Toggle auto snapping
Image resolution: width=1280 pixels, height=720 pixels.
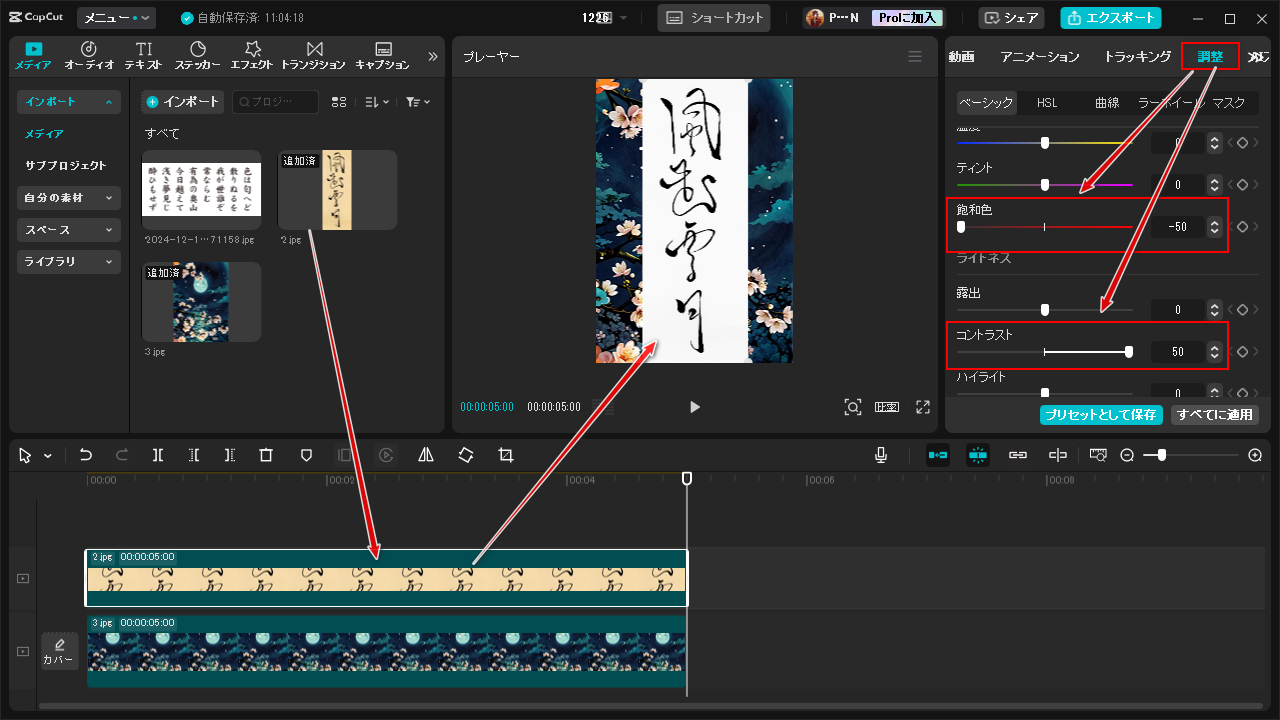click(978, 455)
